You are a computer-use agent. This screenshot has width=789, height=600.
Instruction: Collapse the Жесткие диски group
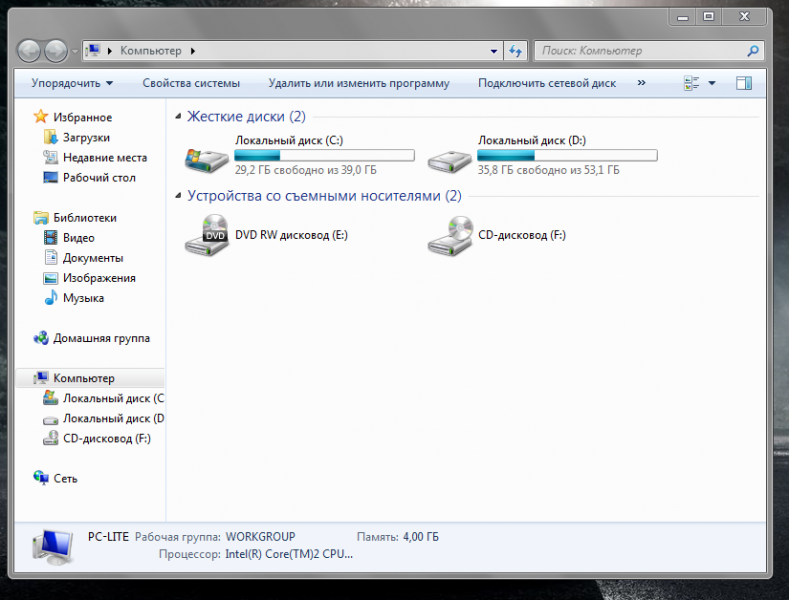coord(179,117)
